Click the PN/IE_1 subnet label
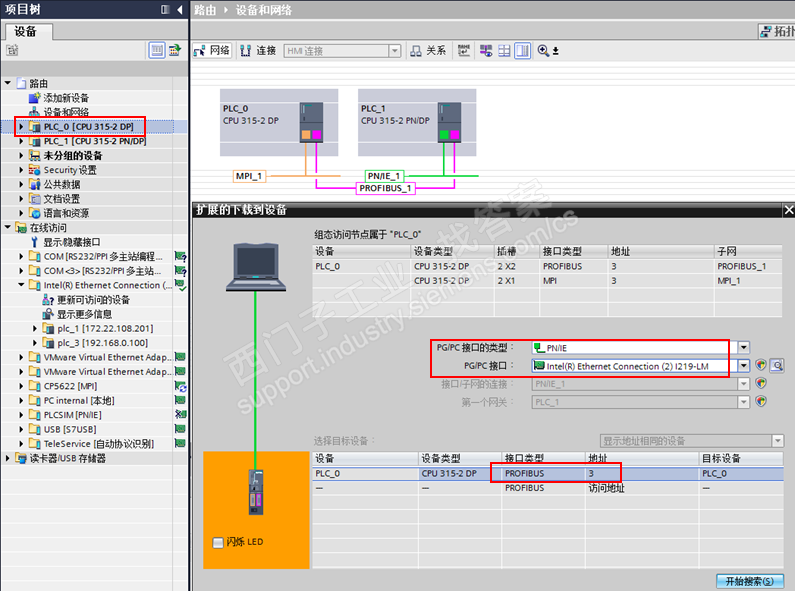This screenshot has width=795, height=591. pos(384,176)
